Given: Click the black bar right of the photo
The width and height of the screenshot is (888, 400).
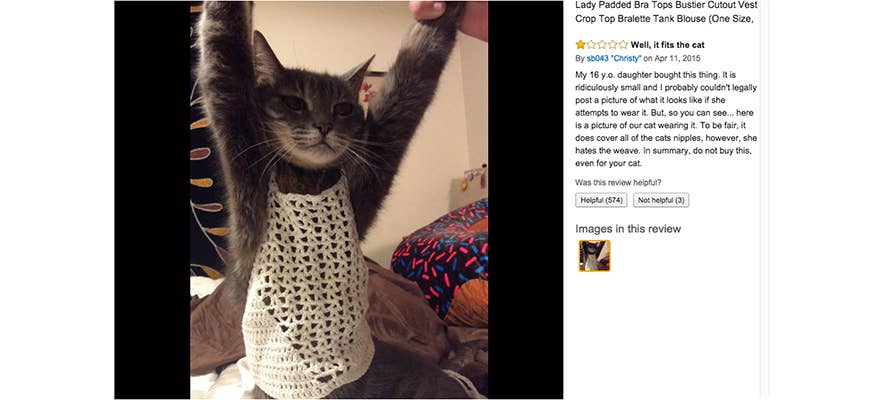Looking at the screenshot, I should click(x=525, y=200).
